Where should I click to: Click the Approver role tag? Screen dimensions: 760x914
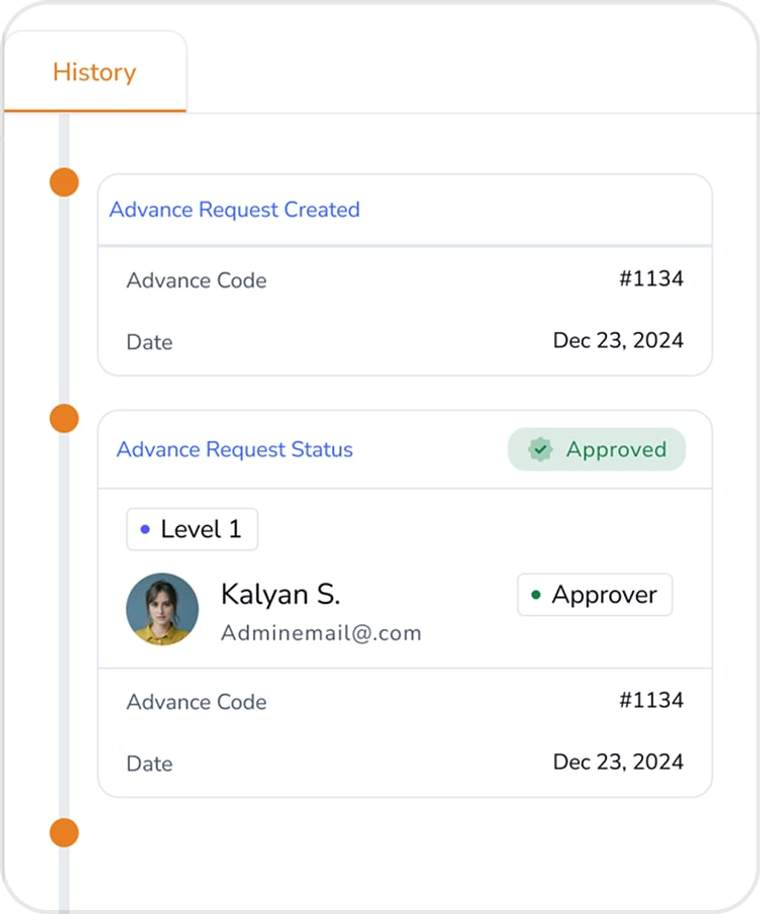[595, 595]
